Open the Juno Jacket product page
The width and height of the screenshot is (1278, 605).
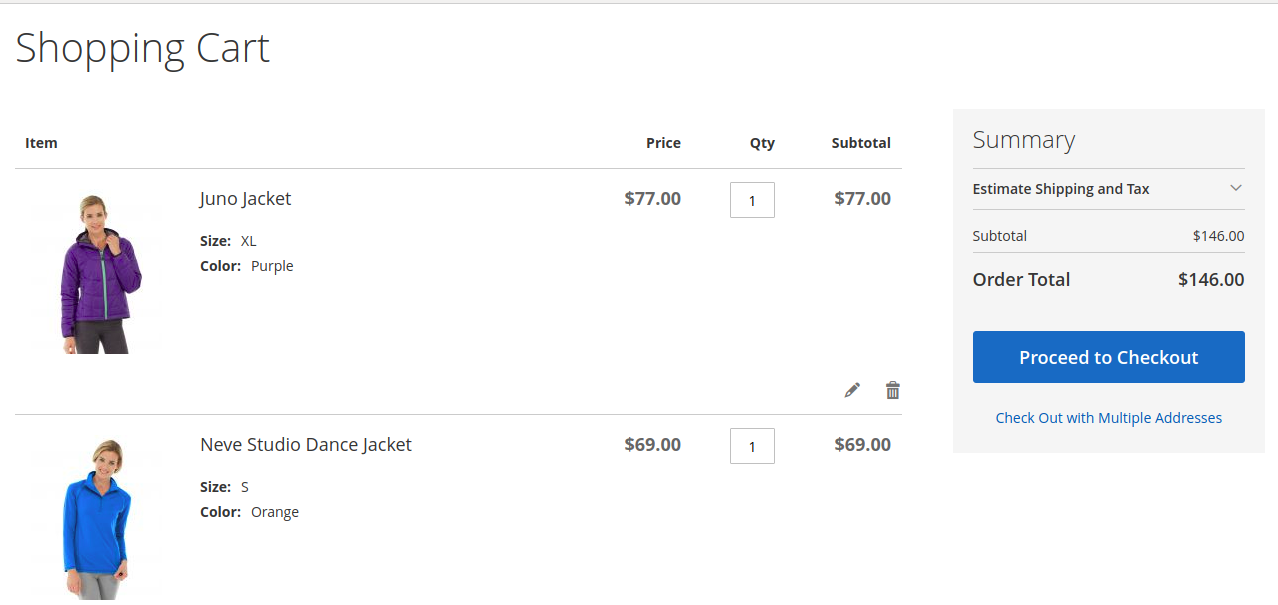(245, 198)
